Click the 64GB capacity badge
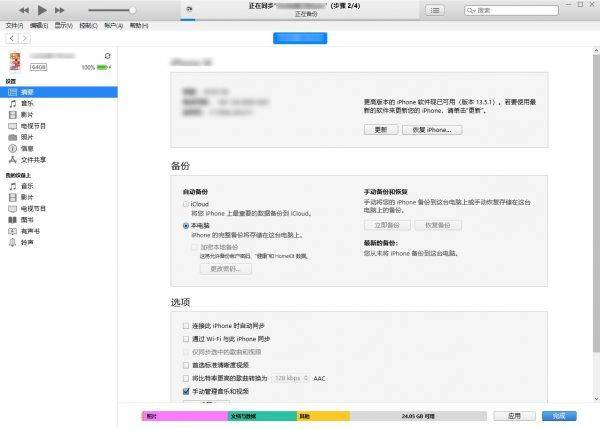The width and height of the screenshot is (600, 429). pyautogui.click(x=38, y=67)
